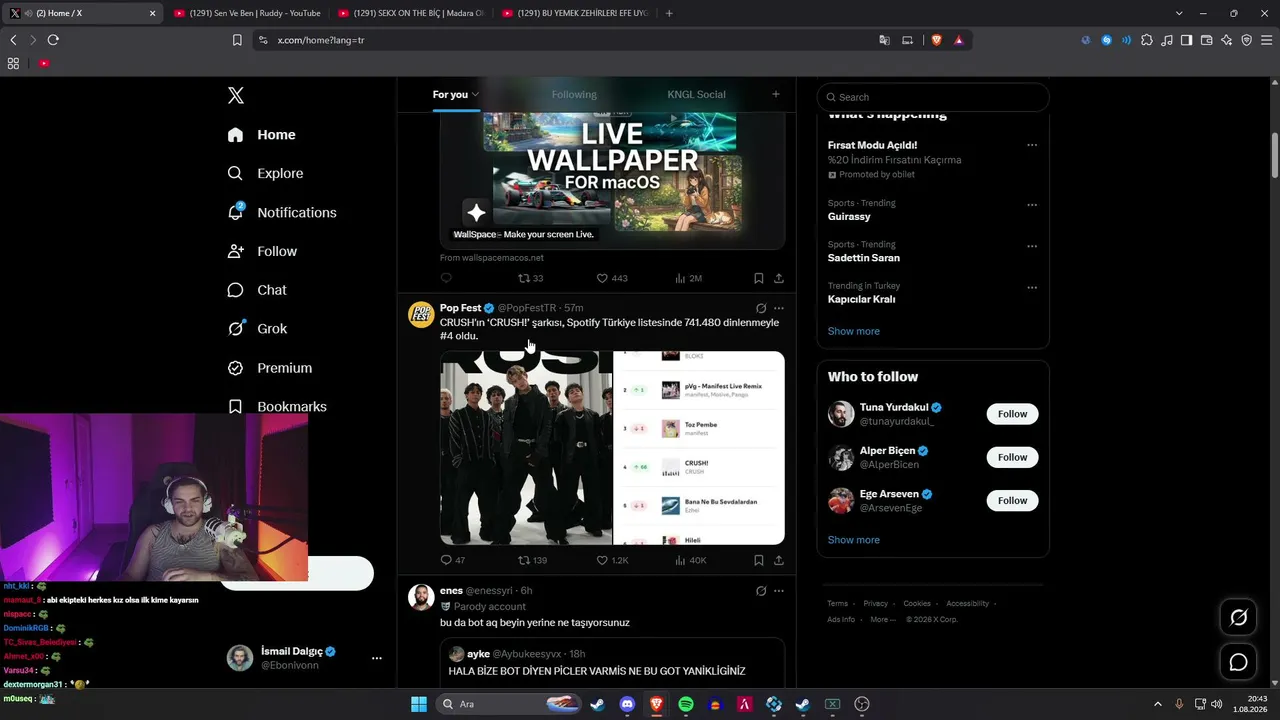Open Leo AI sparkle icon in toolbar

pos(1226,40)
